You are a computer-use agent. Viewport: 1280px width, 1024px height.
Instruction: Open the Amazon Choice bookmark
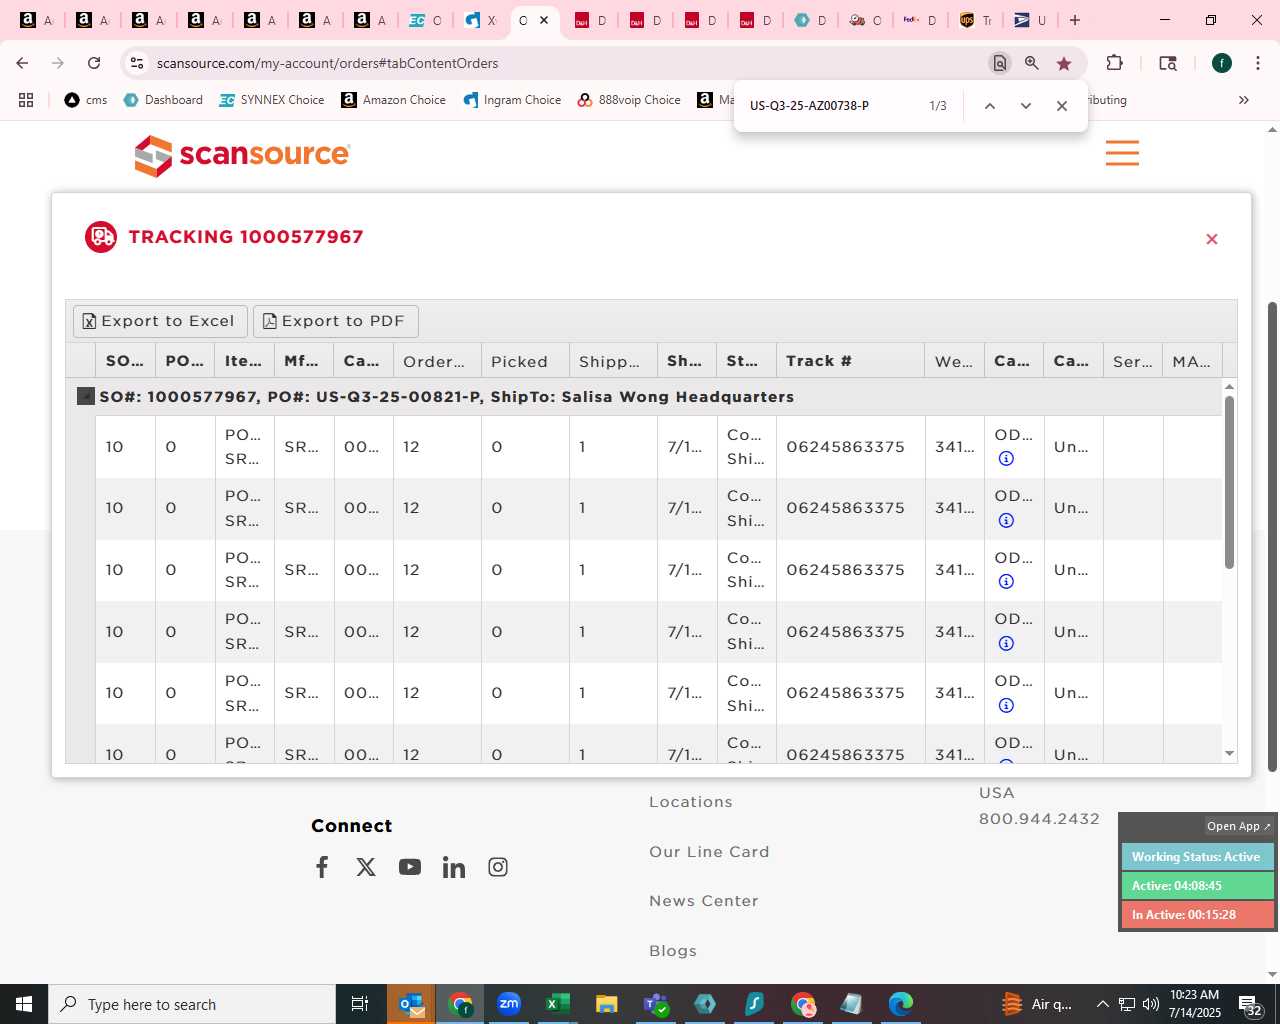[394, 100]
